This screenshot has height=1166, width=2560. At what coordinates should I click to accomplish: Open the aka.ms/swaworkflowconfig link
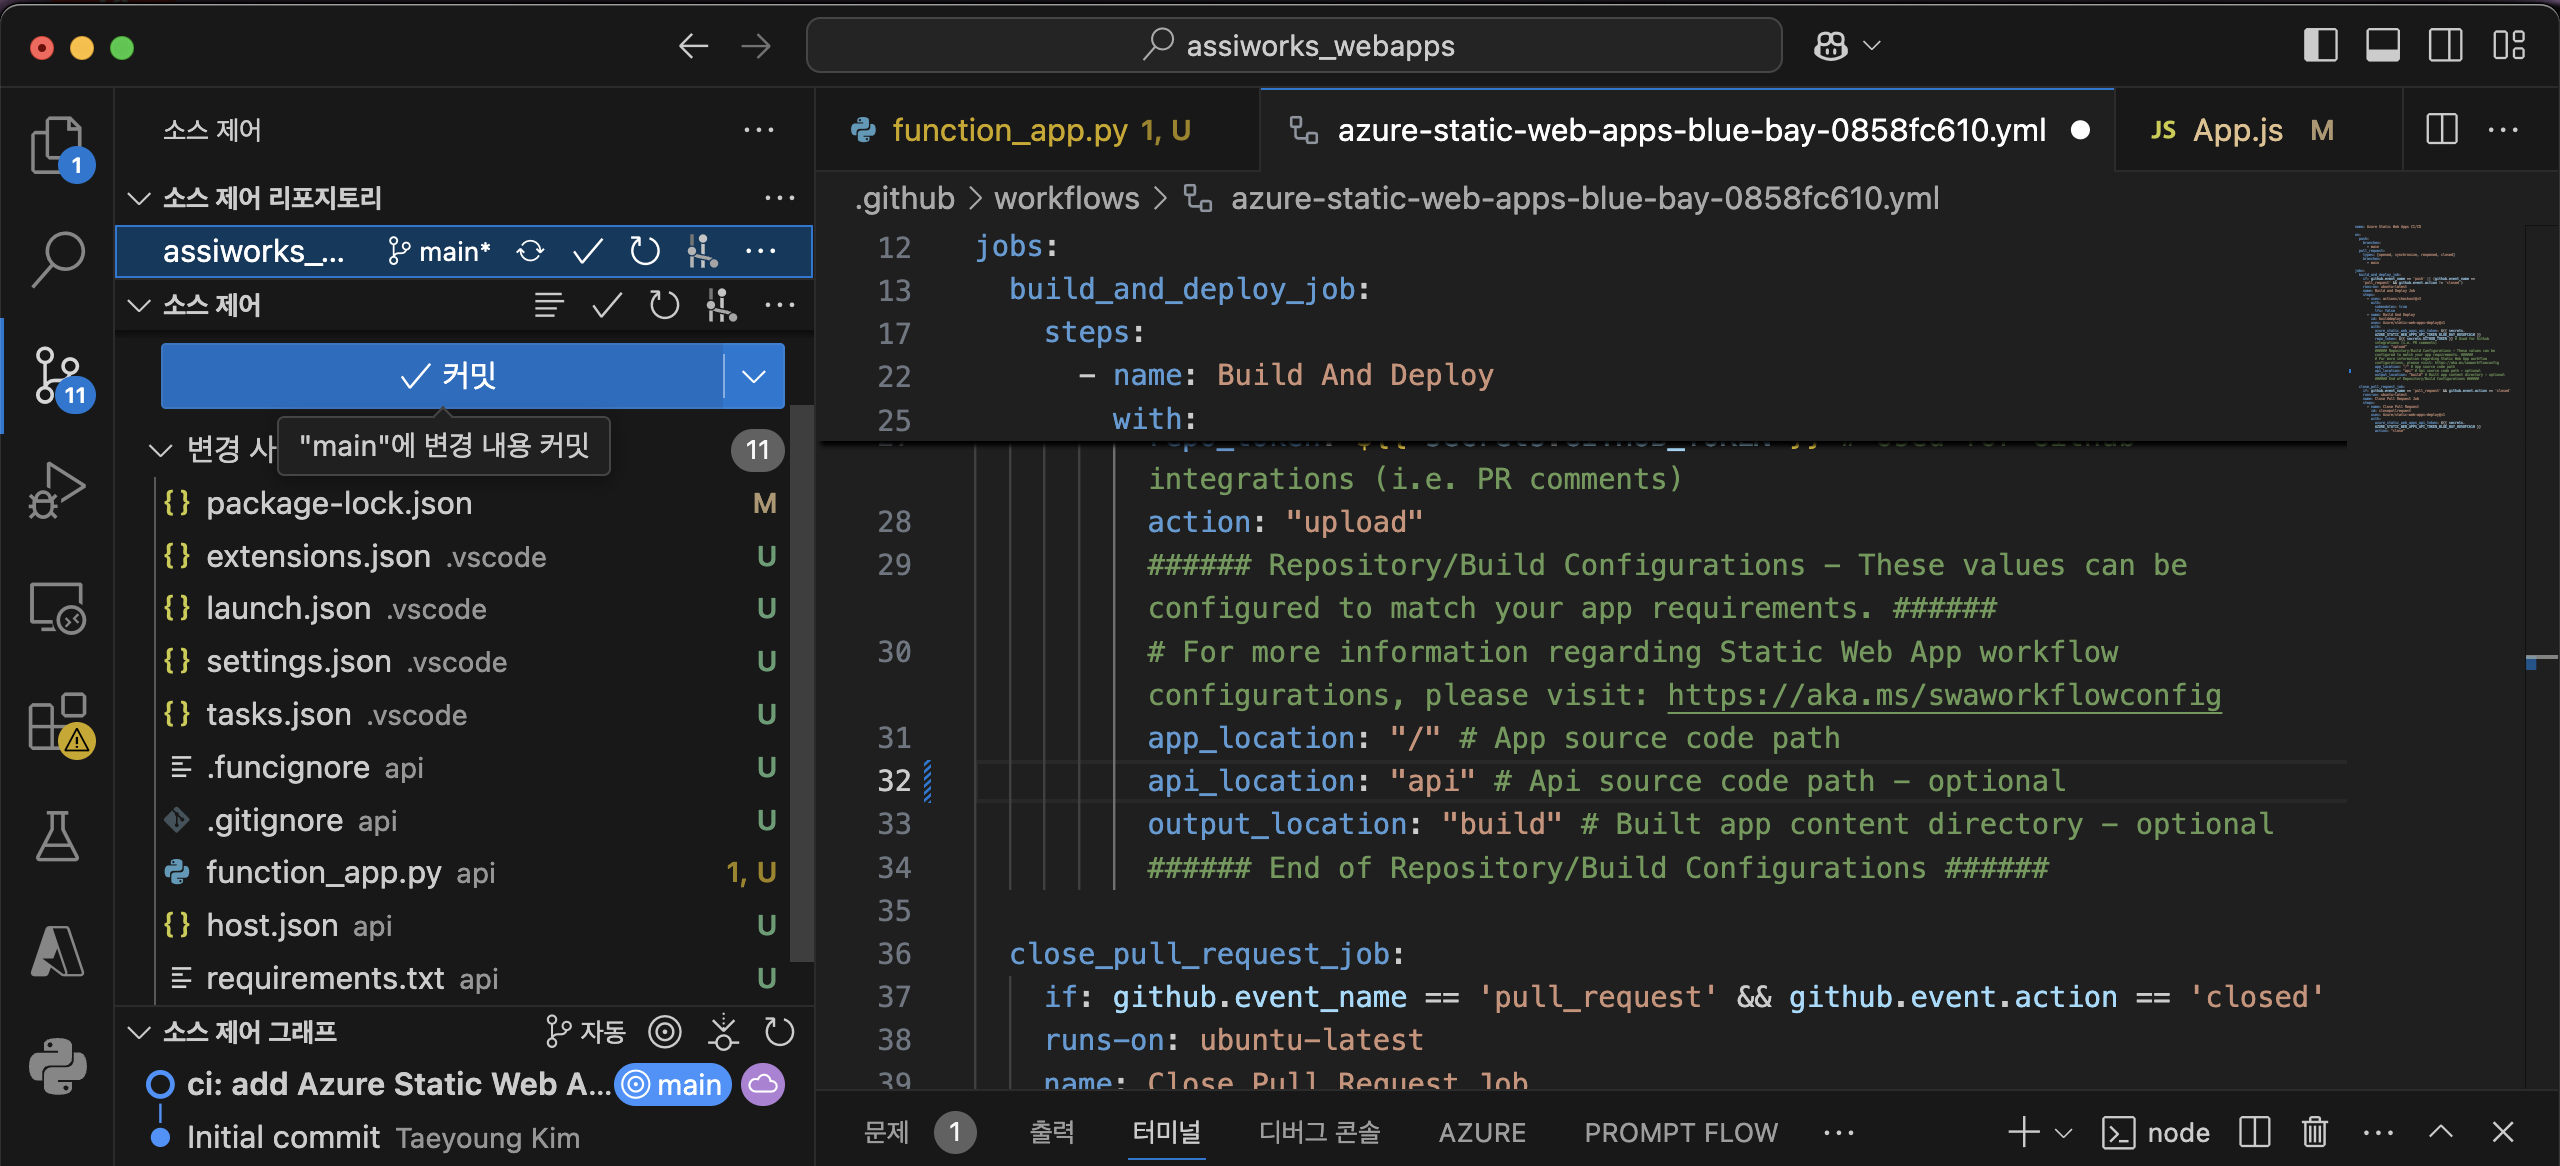[x=1943, y=695]
